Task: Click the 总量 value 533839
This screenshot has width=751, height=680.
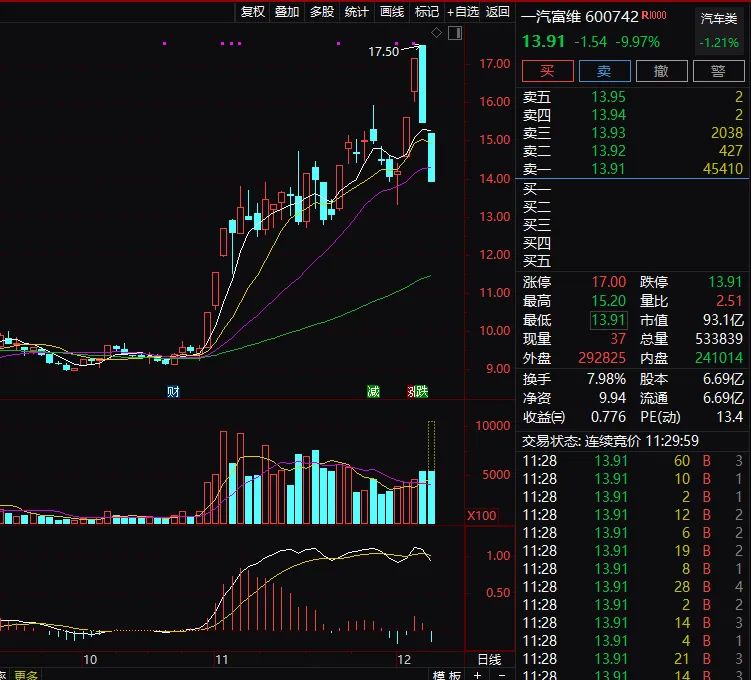Action: [719, 339]
